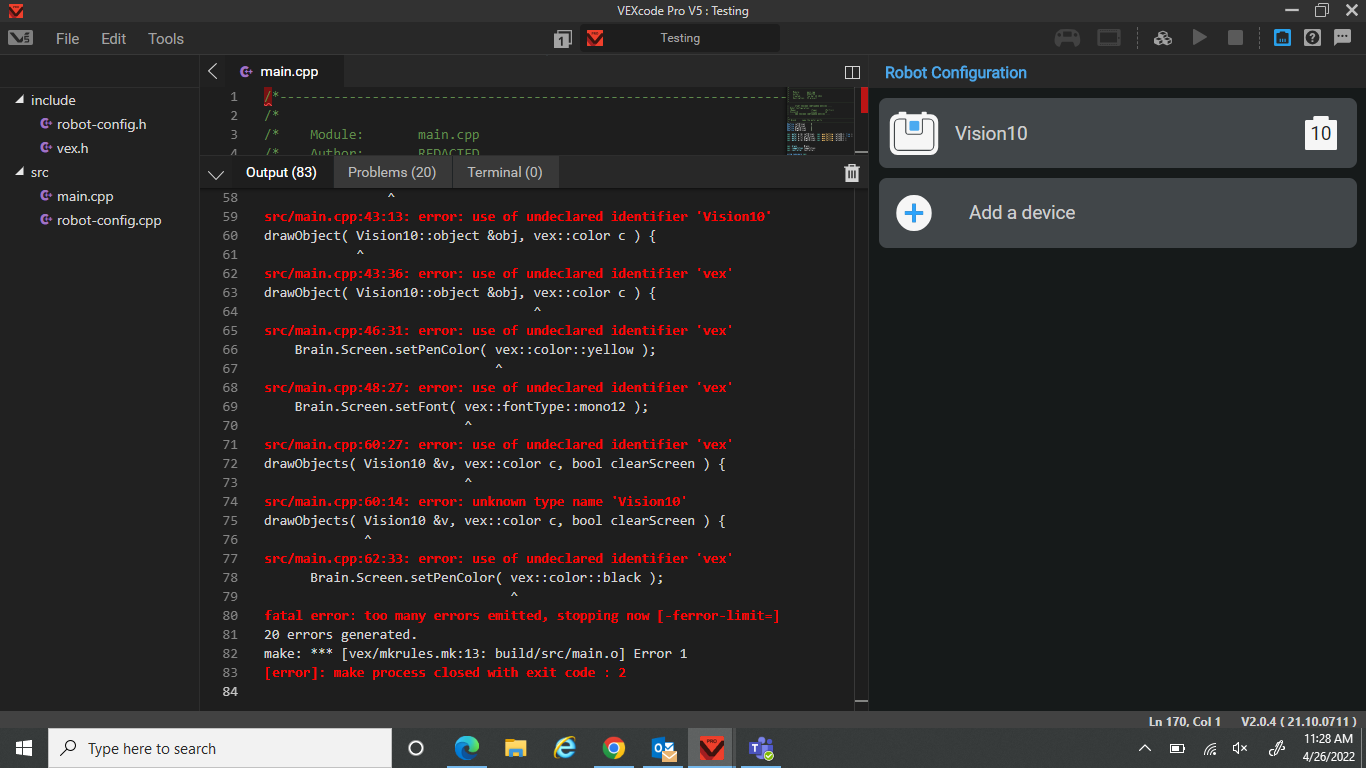Viewport: 1366px width, 768px height.
Task: Switch to the Problems (20) tab
Action: point(392,172)
